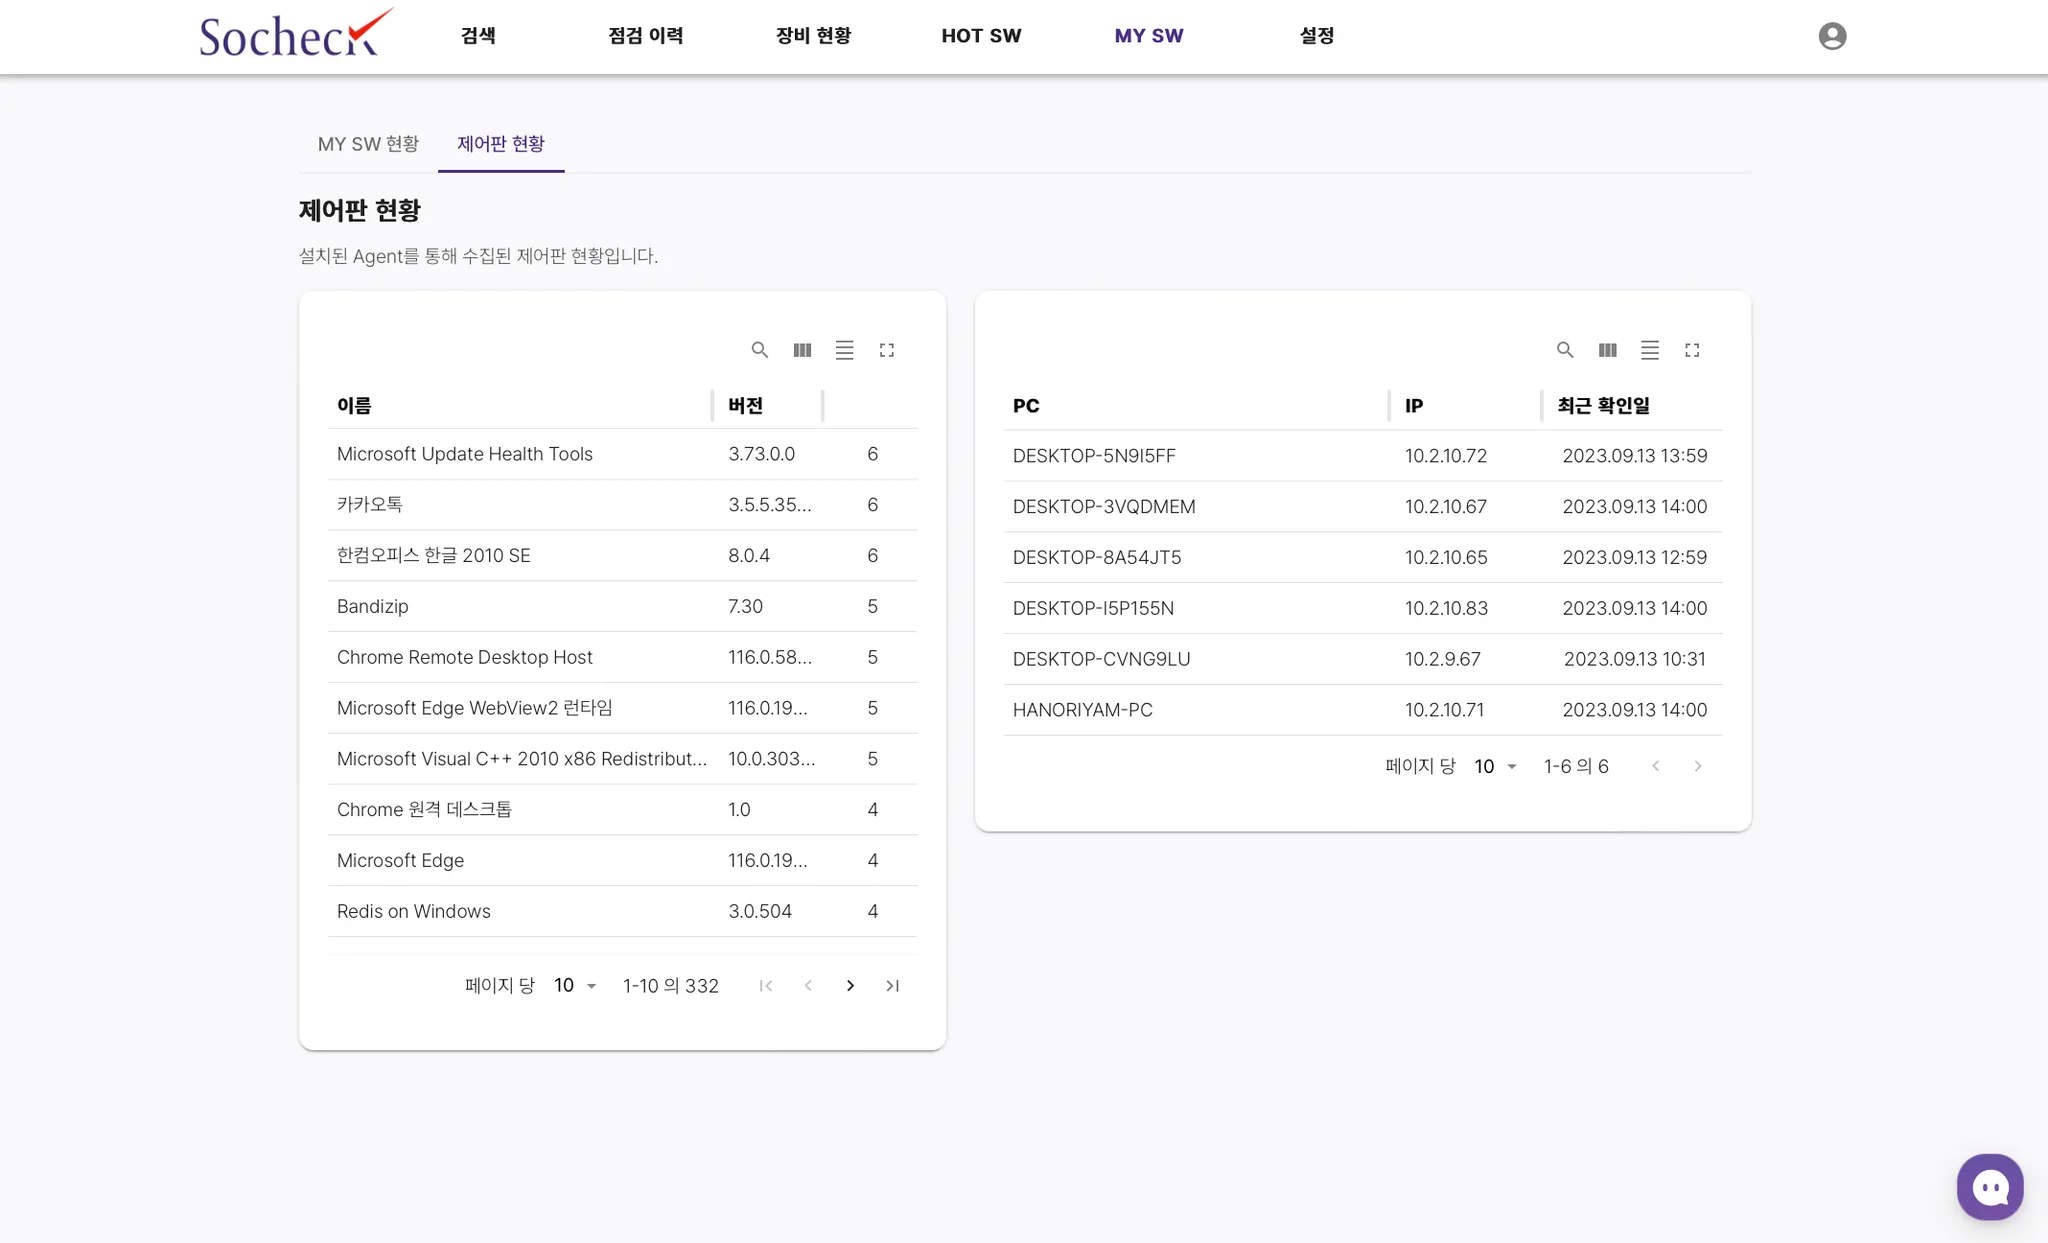Select DESKTOP-3VQDMEM row in PC table
The width and height of the screenshot is (2048, 1243).
point(1103,507)
